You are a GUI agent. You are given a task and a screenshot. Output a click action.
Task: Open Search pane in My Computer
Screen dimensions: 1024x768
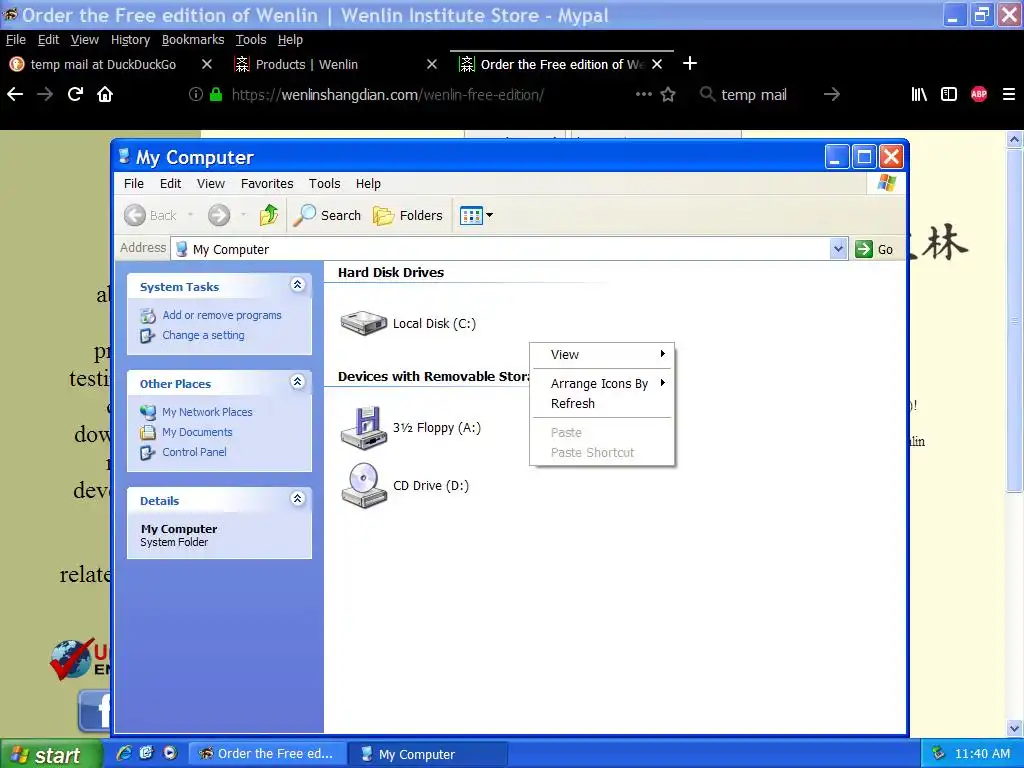[x=327, y=215]
